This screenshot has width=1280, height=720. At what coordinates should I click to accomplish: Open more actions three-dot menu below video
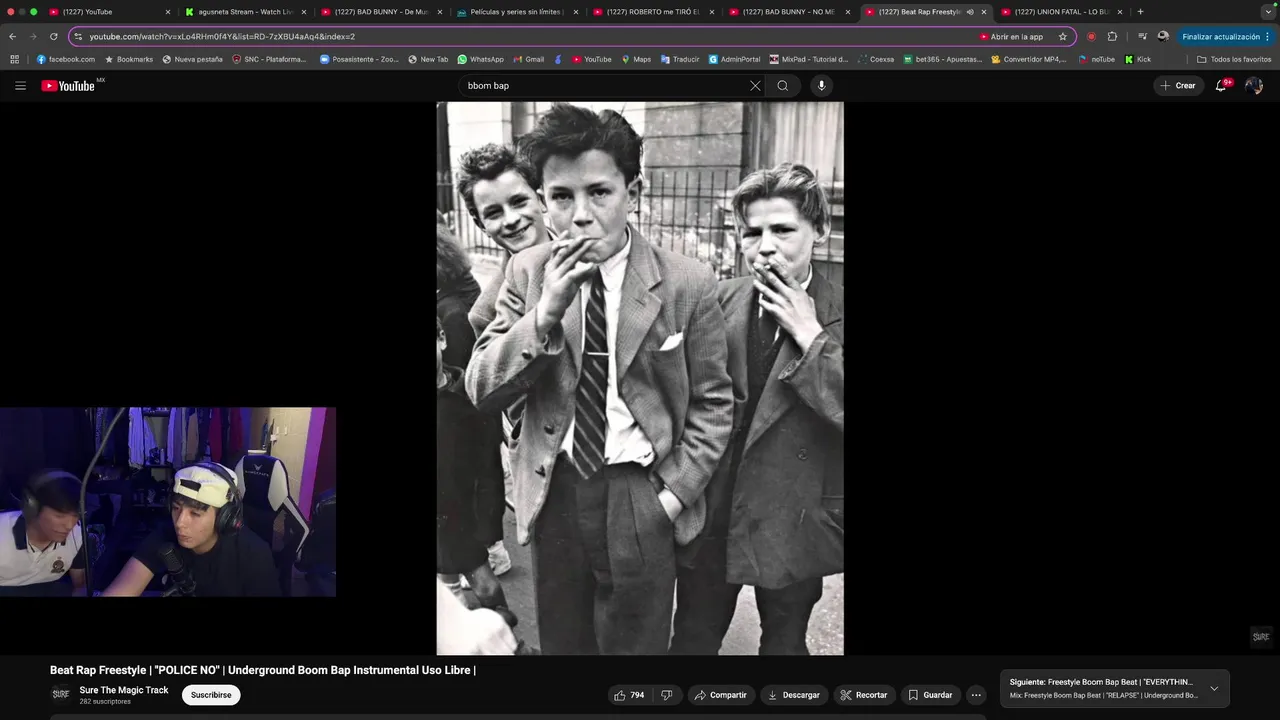pos(976,695)
